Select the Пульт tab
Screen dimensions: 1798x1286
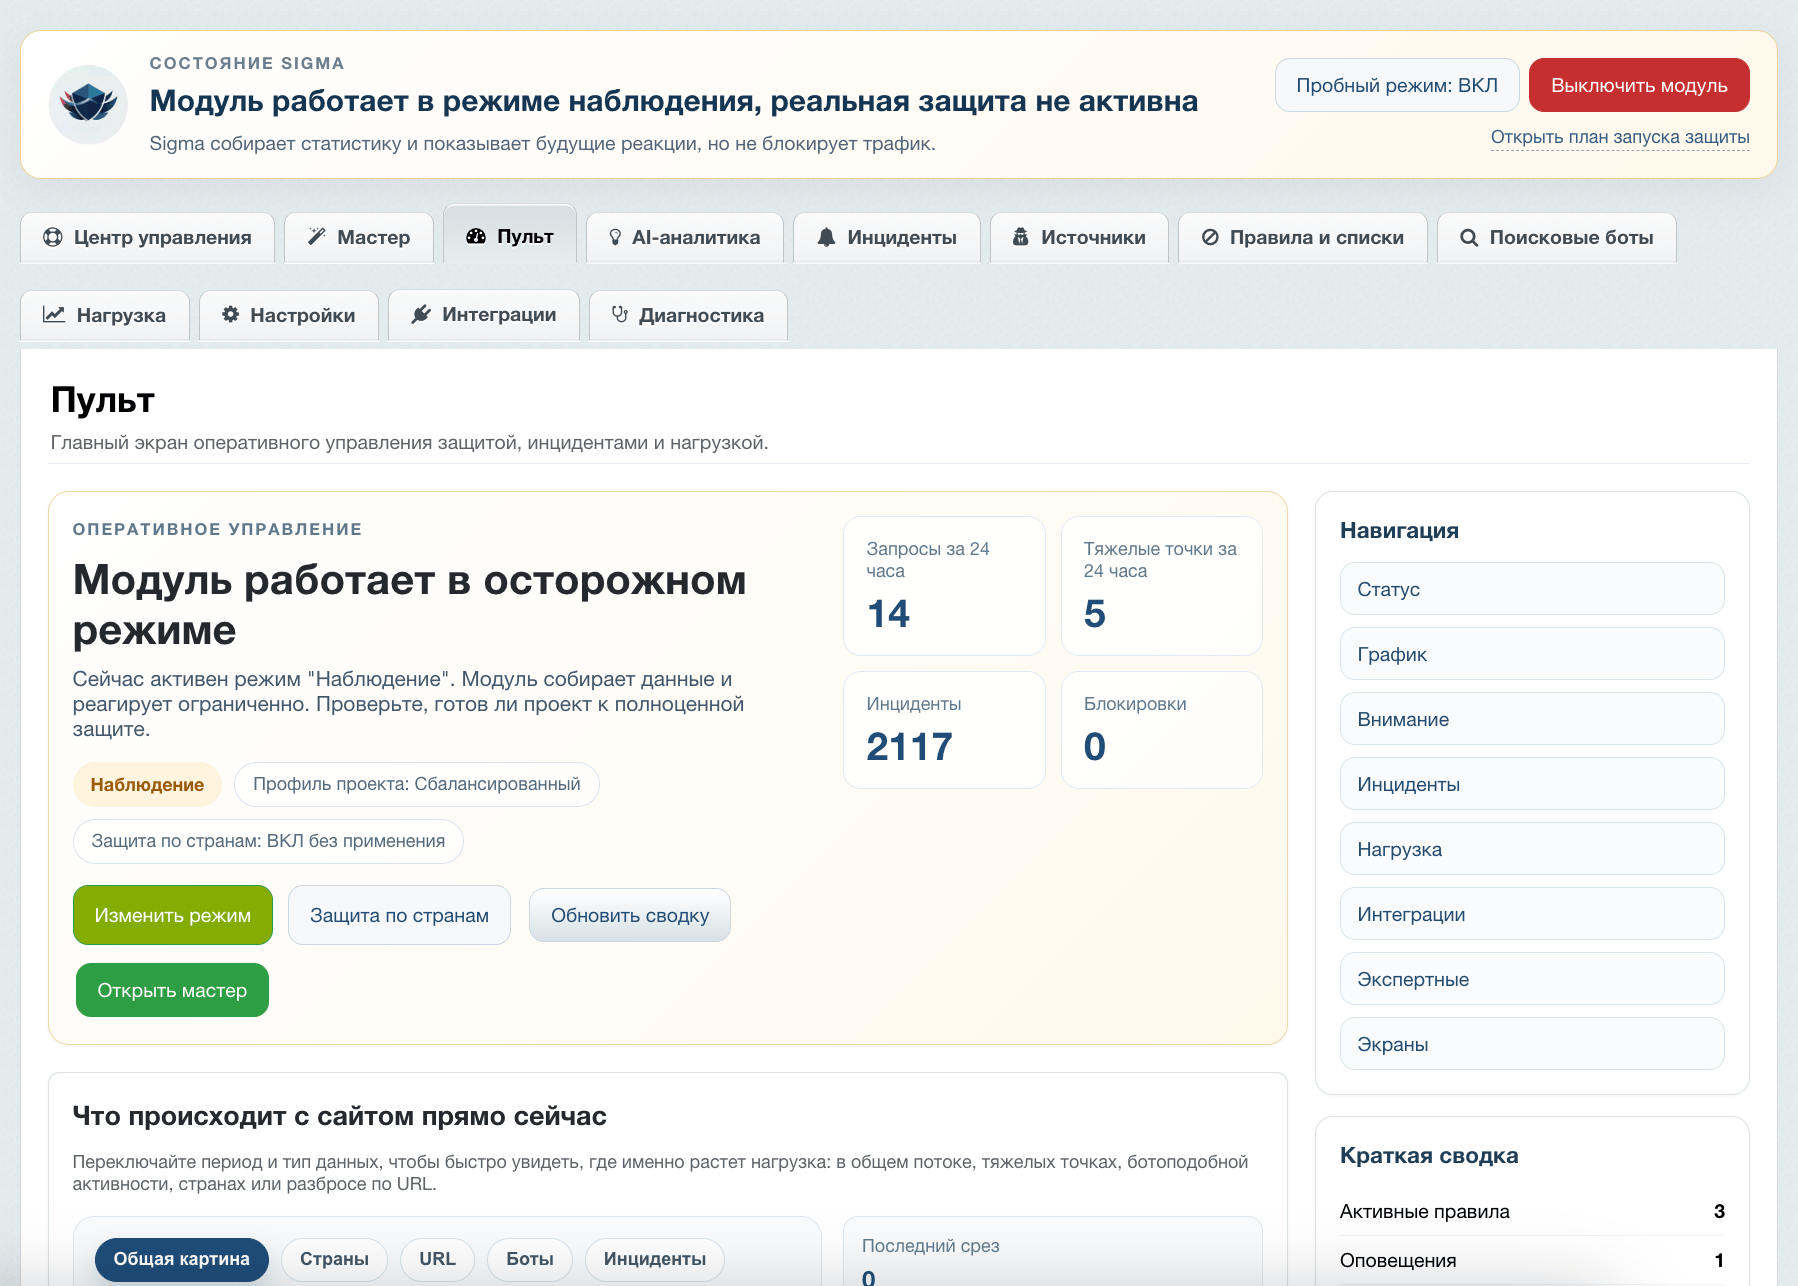510,235
